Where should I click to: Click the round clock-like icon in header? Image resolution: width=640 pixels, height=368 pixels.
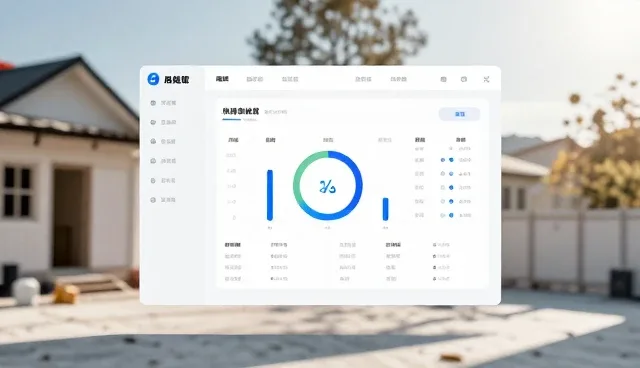coord(464,79)
